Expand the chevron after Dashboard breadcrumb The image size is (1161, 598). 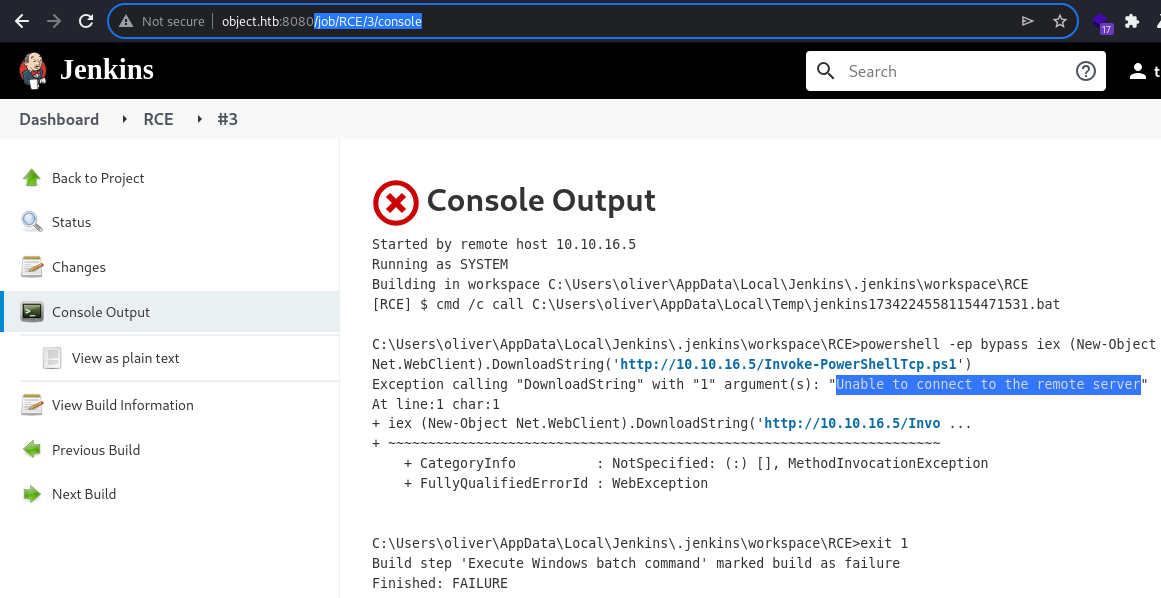124,119
